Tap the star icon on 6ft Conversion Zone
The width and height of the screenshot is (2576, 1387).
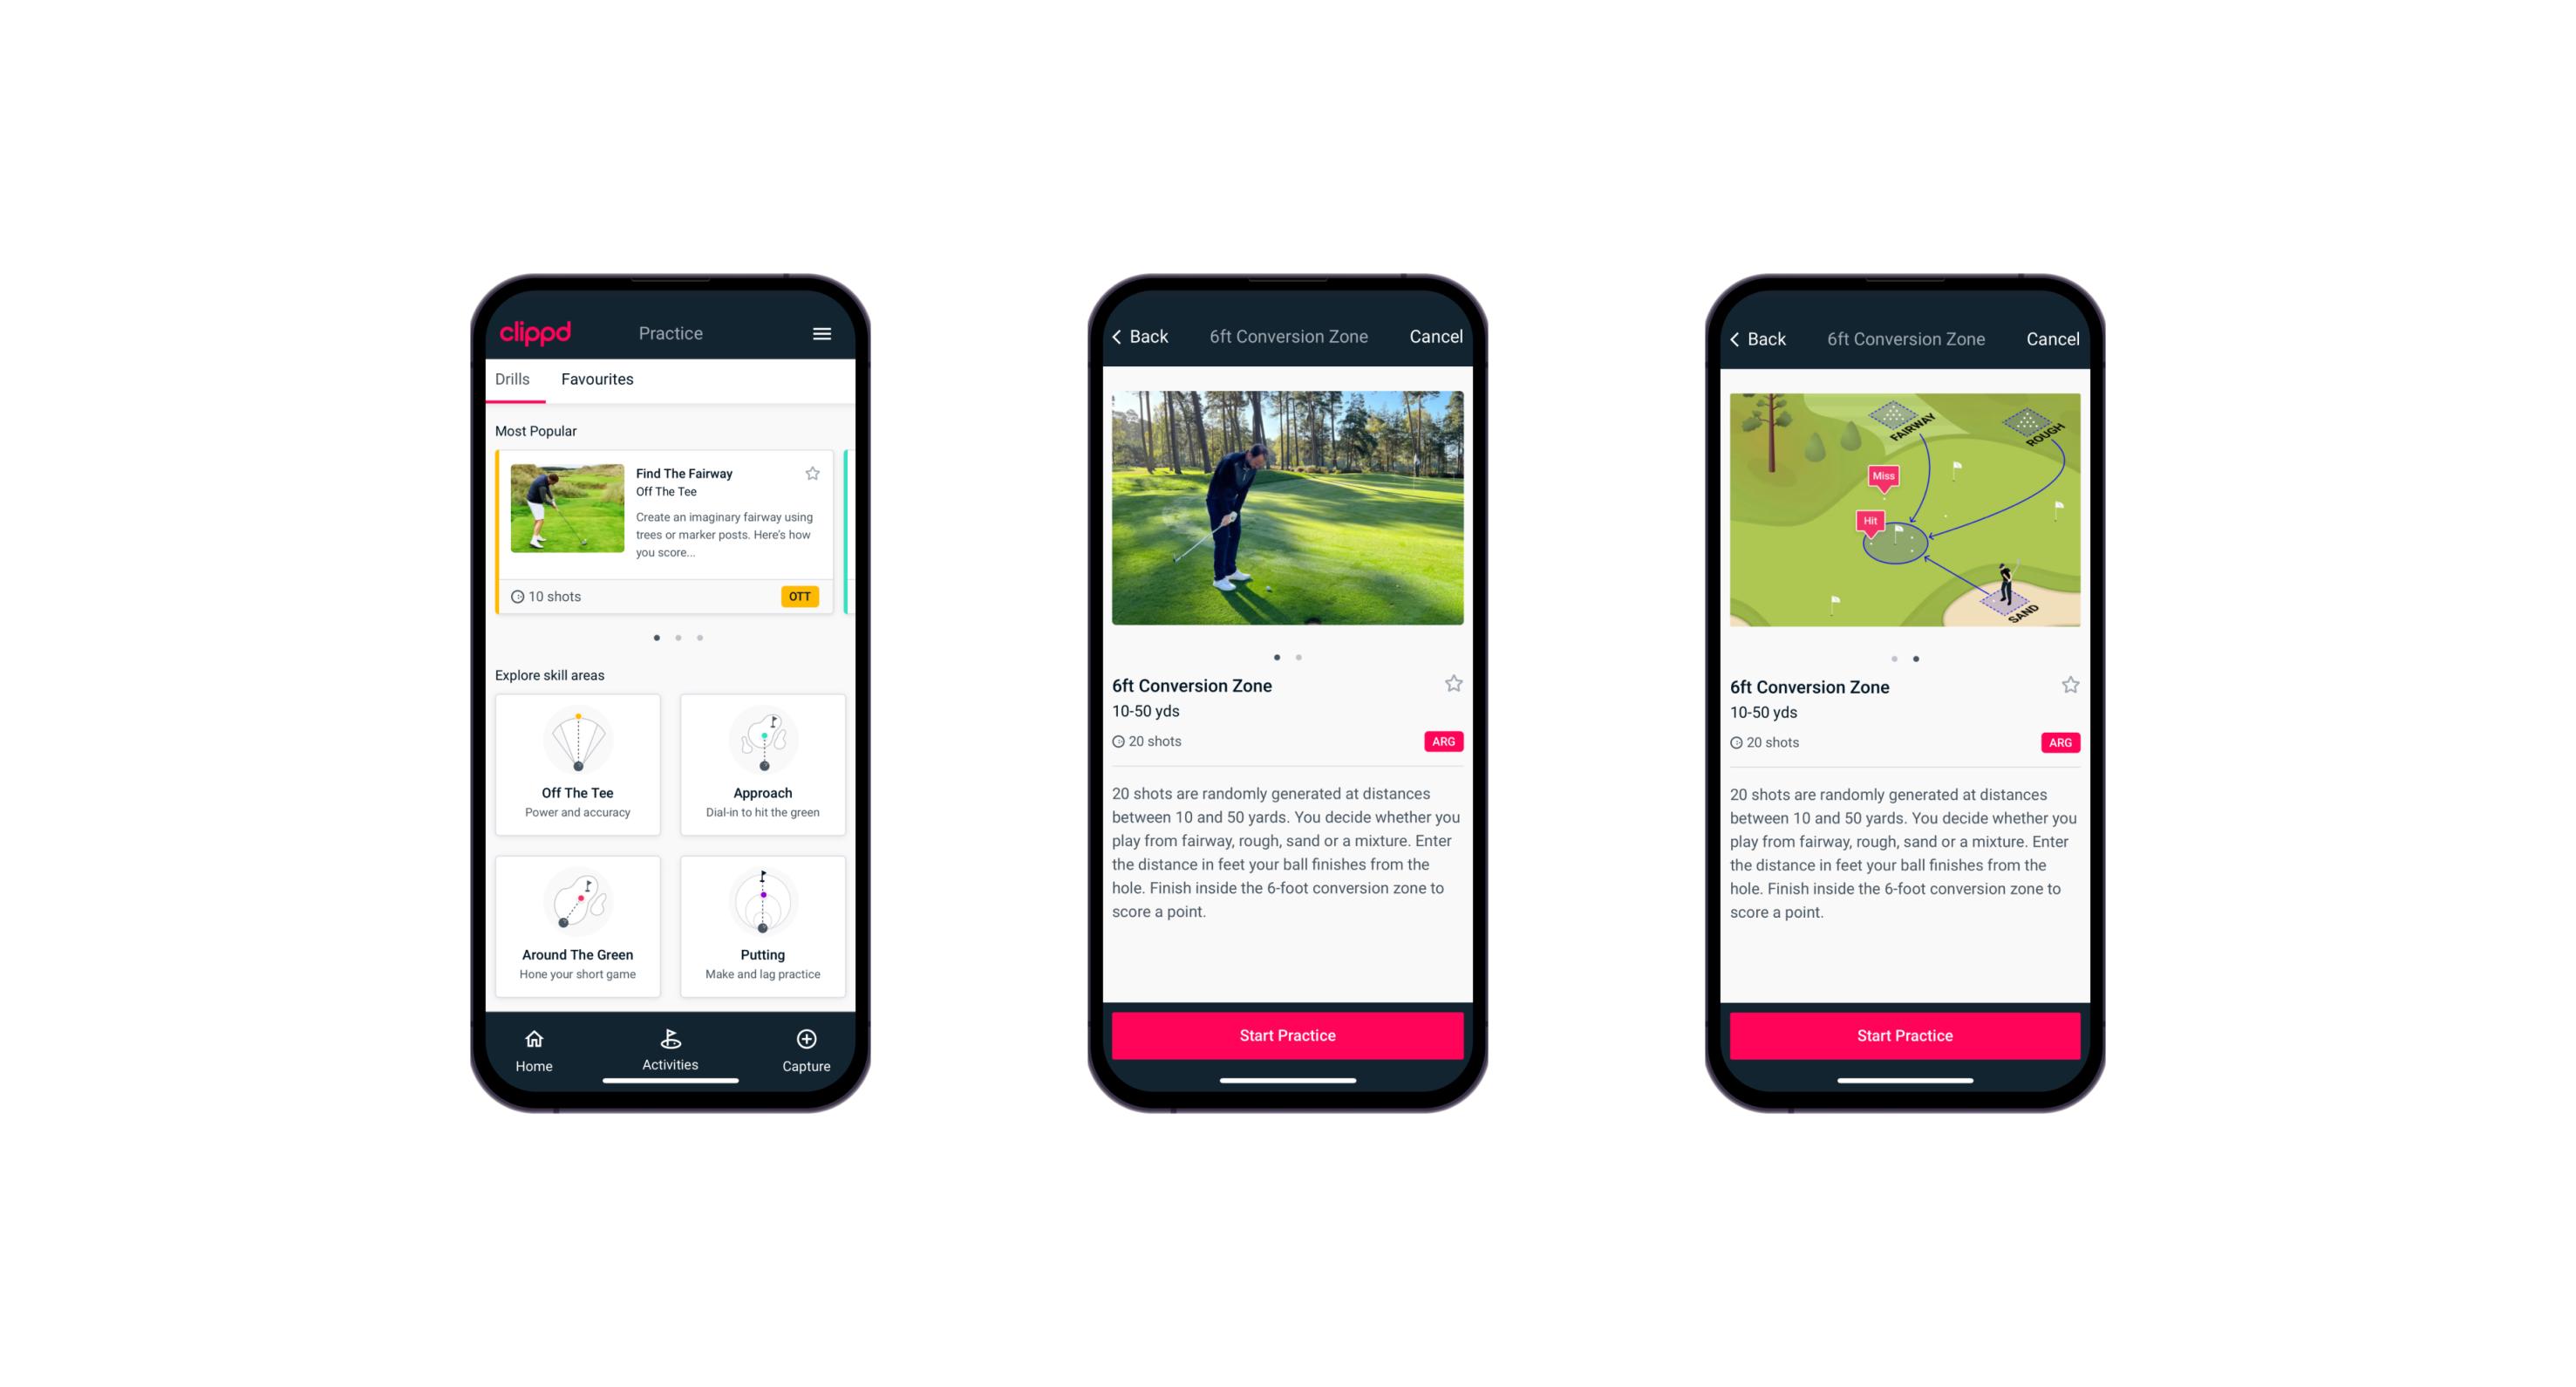tap(1453, 683)
